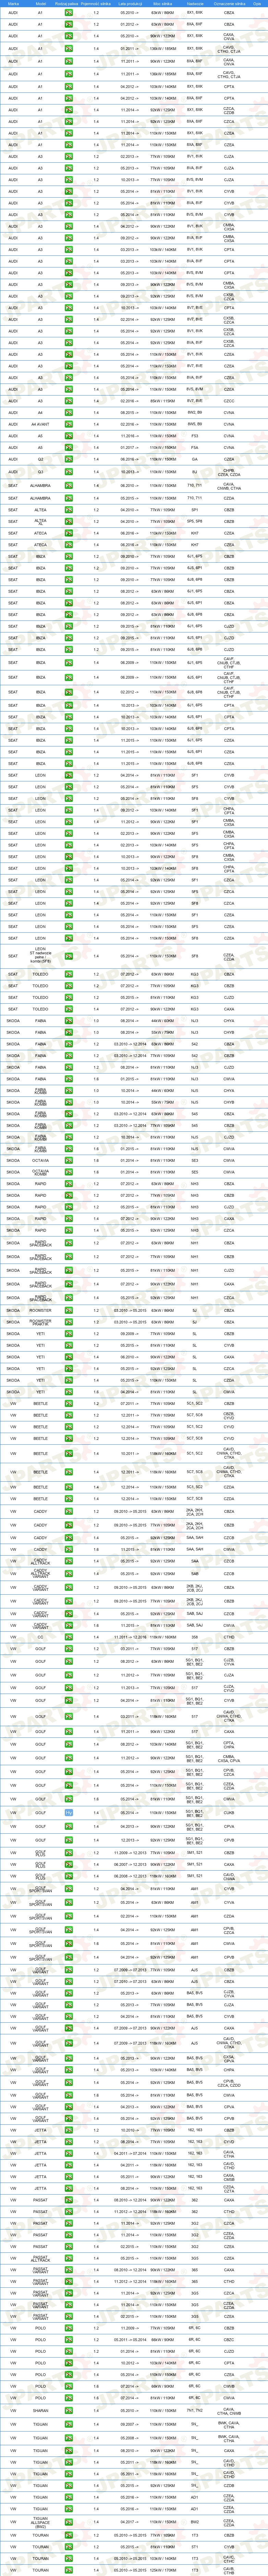Click the green icon in the SEAT LEON ST row
The height and width of the screenshot is (2576, 268).
point(69,956)
